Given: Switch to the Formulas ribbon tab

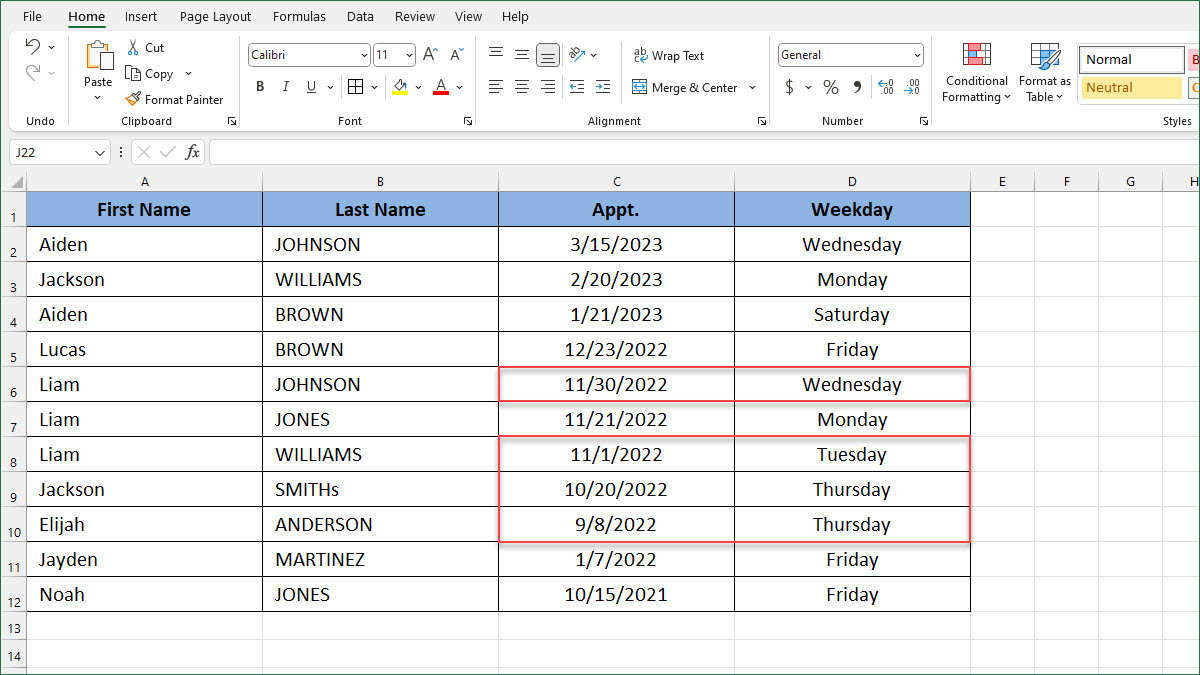Looking at the screenshot, I should coord(299,16).
